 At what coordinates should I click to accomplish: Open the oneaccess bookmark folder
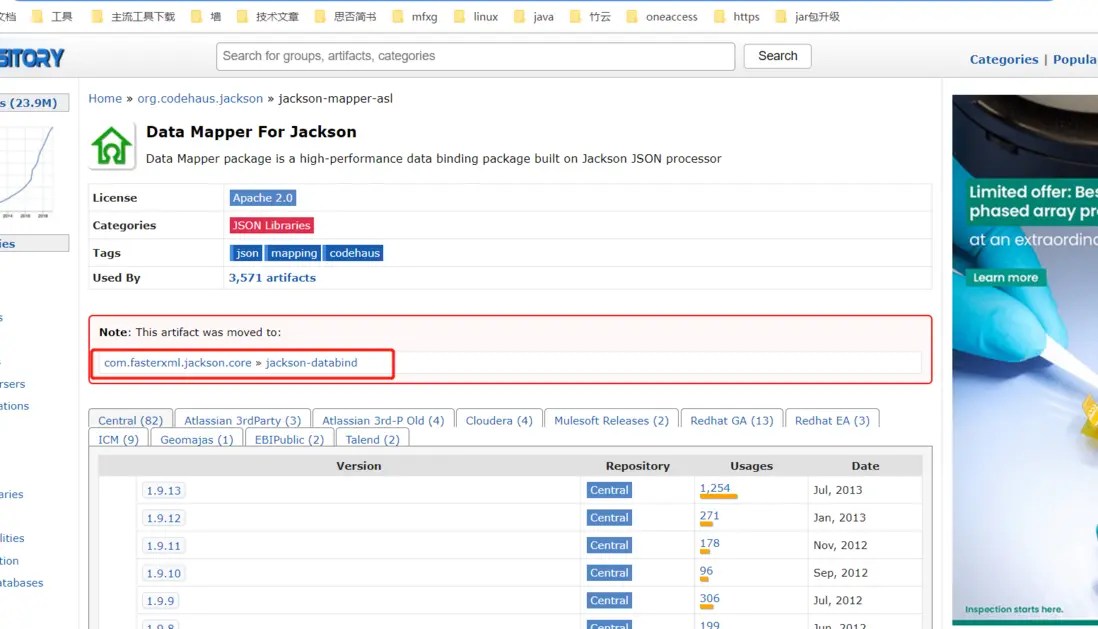click(662, 17)
